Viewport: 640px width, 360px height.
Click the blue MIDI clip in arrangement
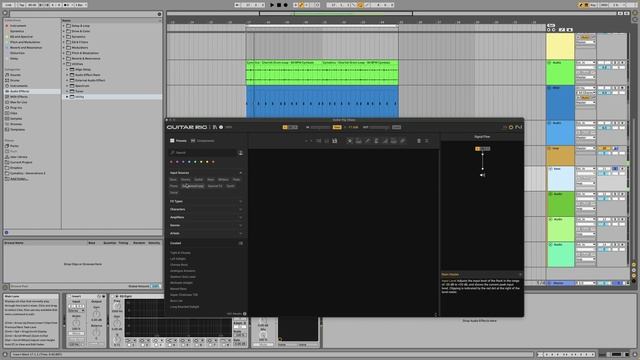(322, 102)
